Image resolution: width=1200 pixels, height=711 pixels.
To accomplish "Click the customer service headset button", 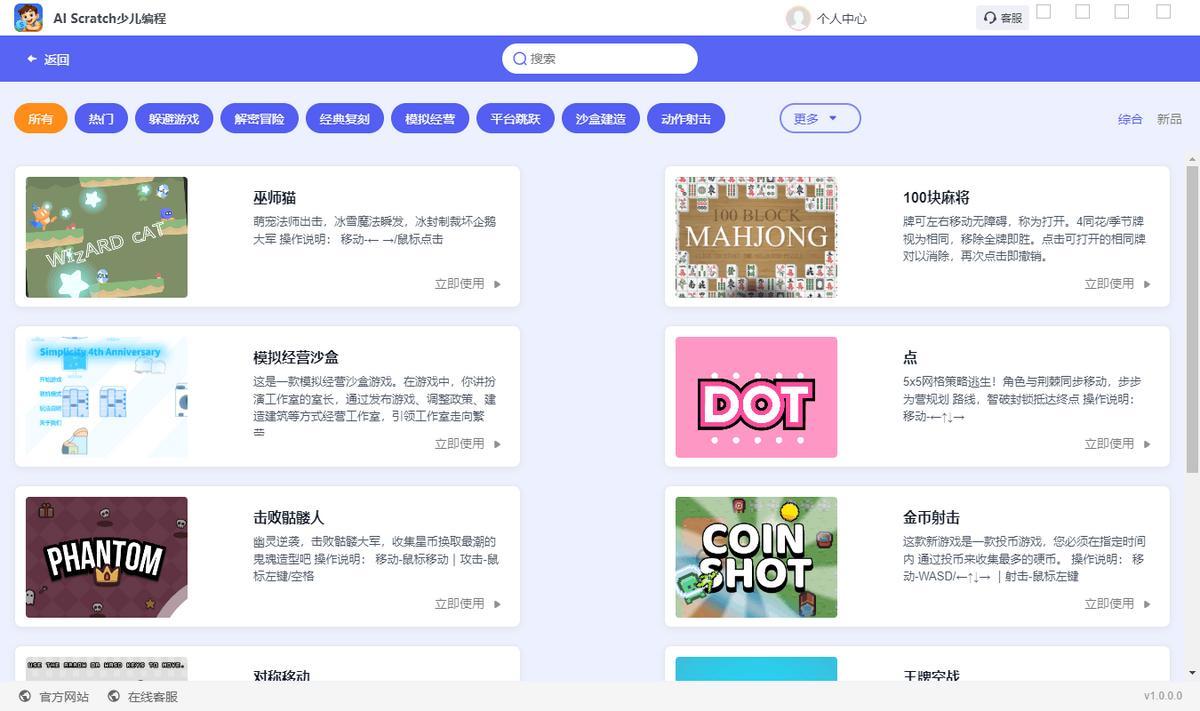I will pos(1002,18).
